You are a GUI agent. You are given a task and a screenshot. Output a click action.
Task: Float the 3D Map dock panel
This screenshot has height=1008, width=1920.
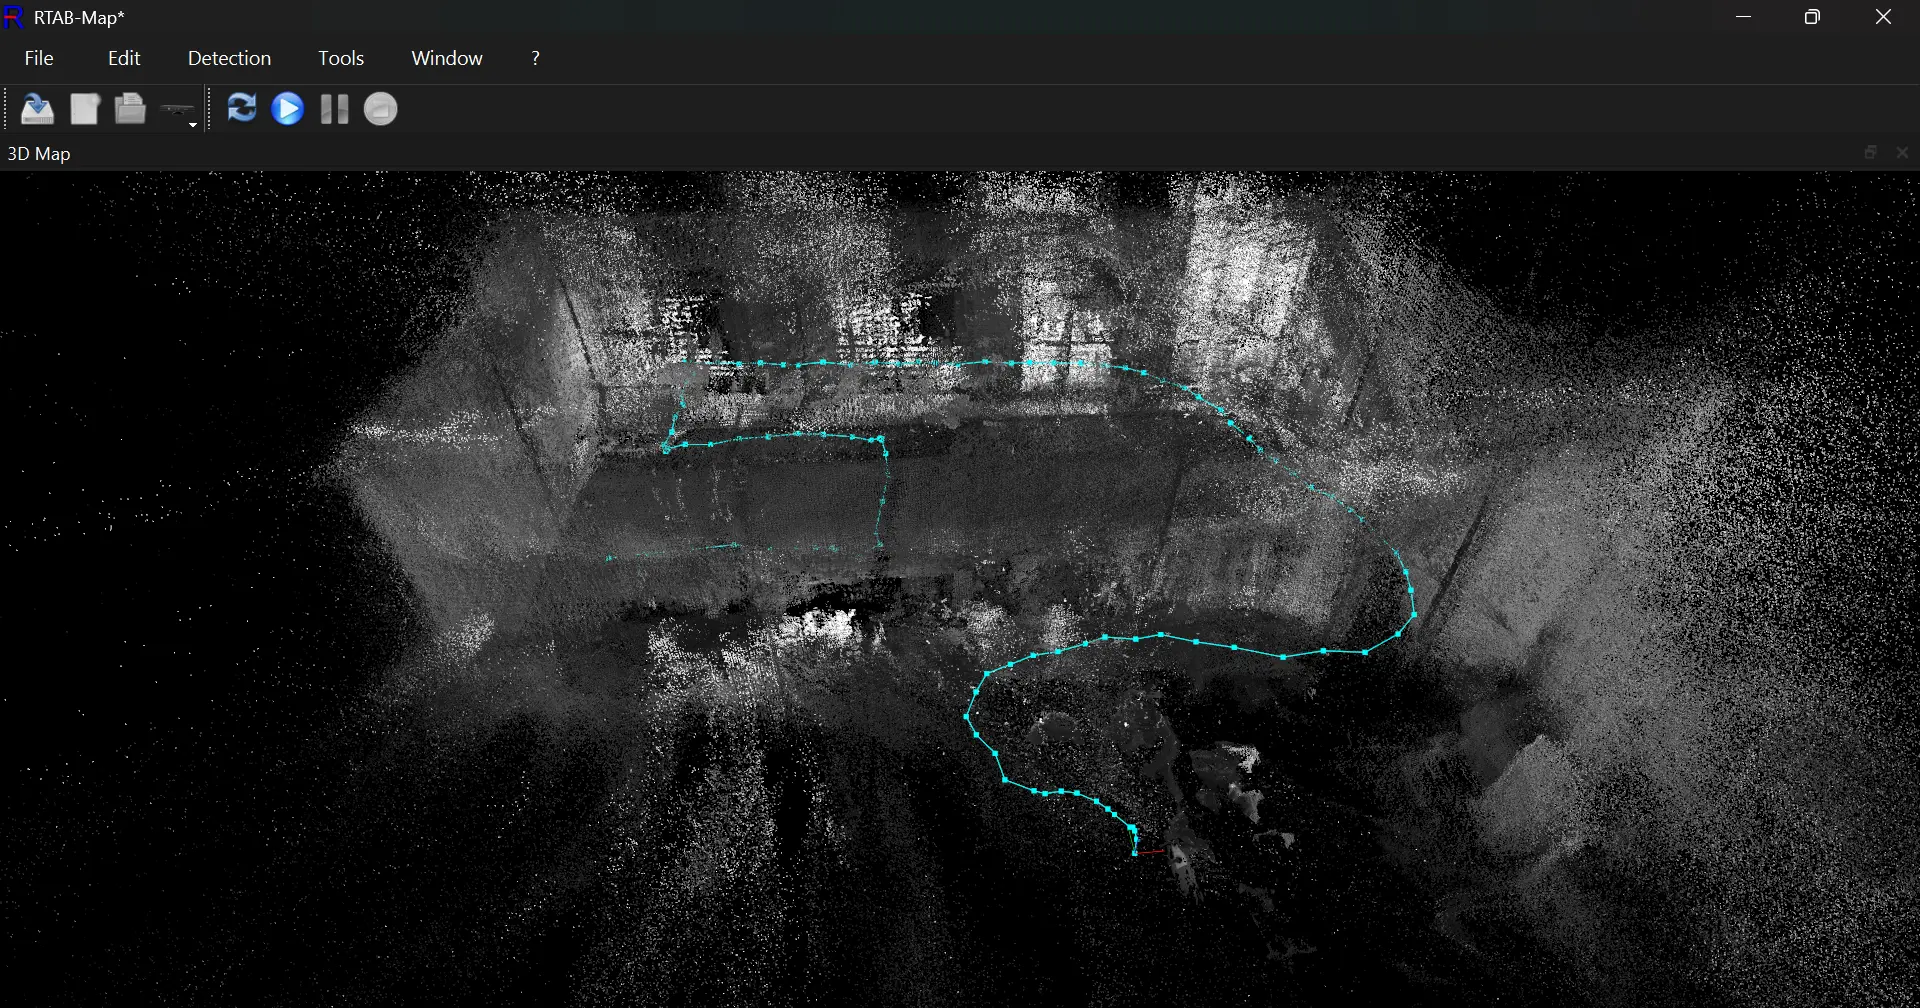pos(1870,152)
